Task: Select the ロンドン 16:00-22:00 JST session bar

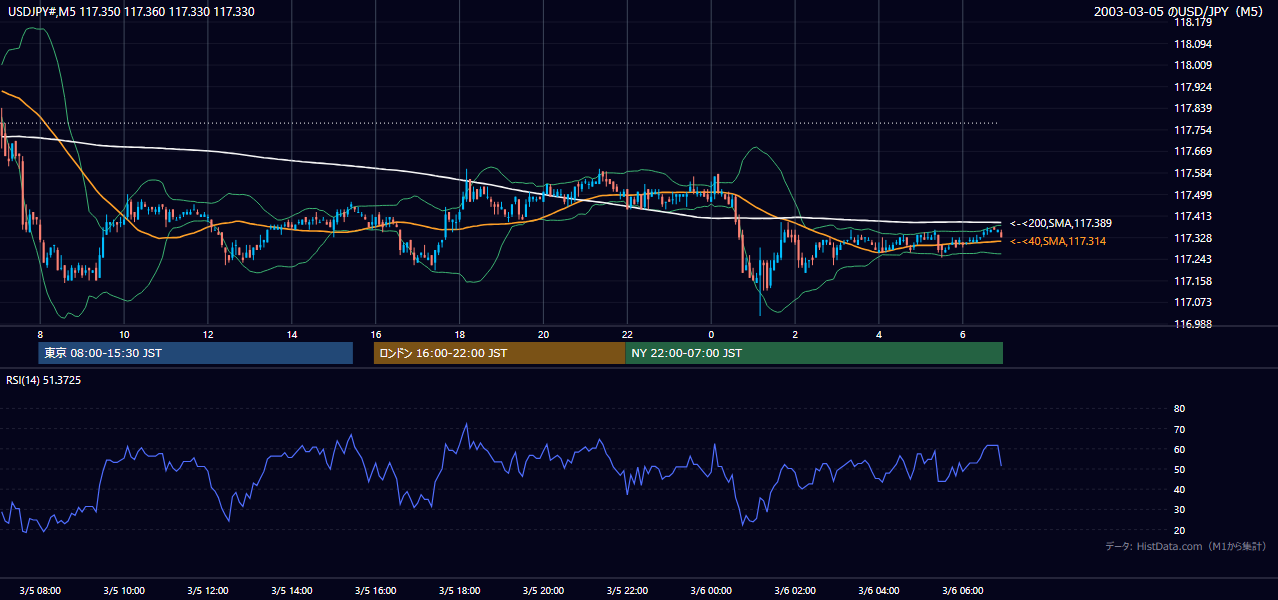Action: coord(499,353)
